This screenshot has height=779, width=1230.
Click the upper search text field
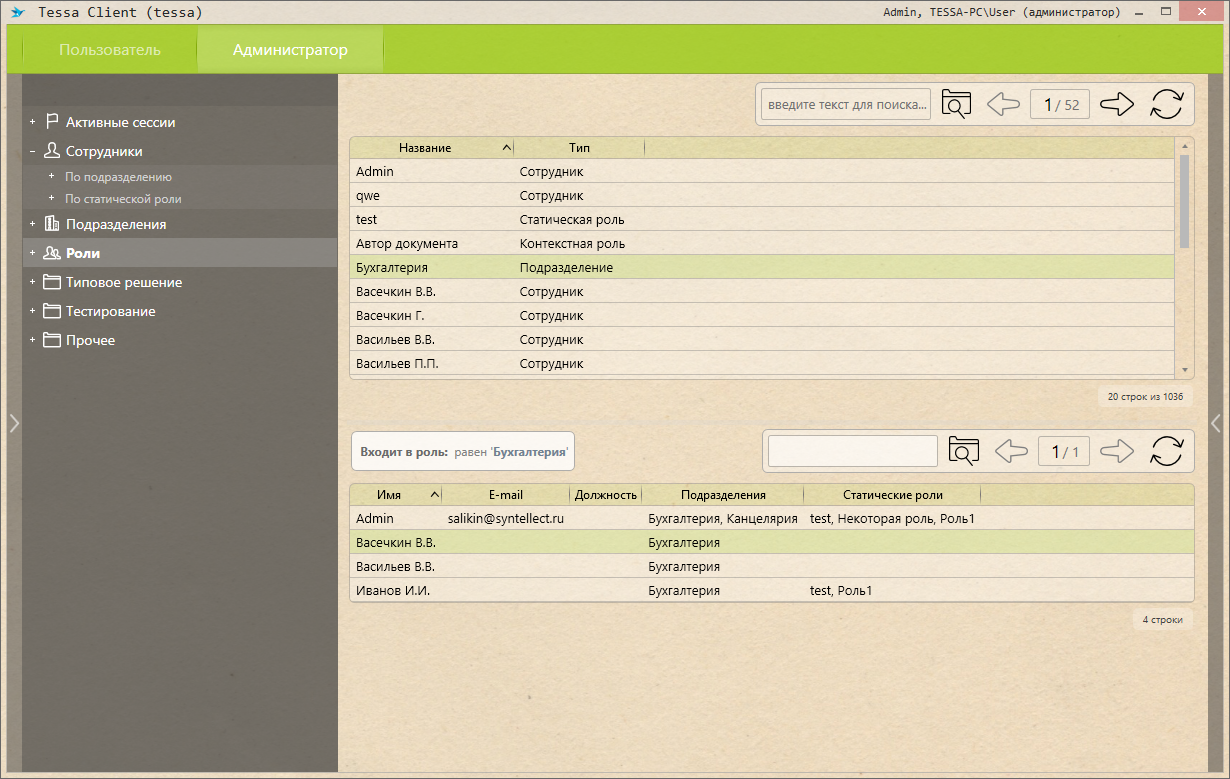click(846, 104)
